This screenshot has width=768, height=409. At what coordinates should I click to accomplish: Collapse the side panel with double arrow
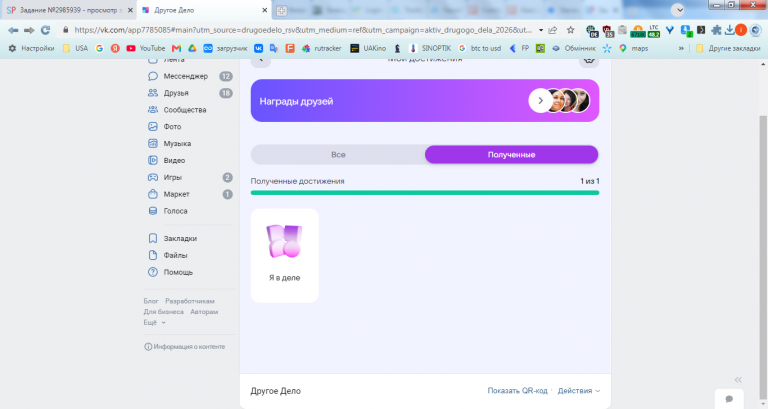[x=738, y=380]
